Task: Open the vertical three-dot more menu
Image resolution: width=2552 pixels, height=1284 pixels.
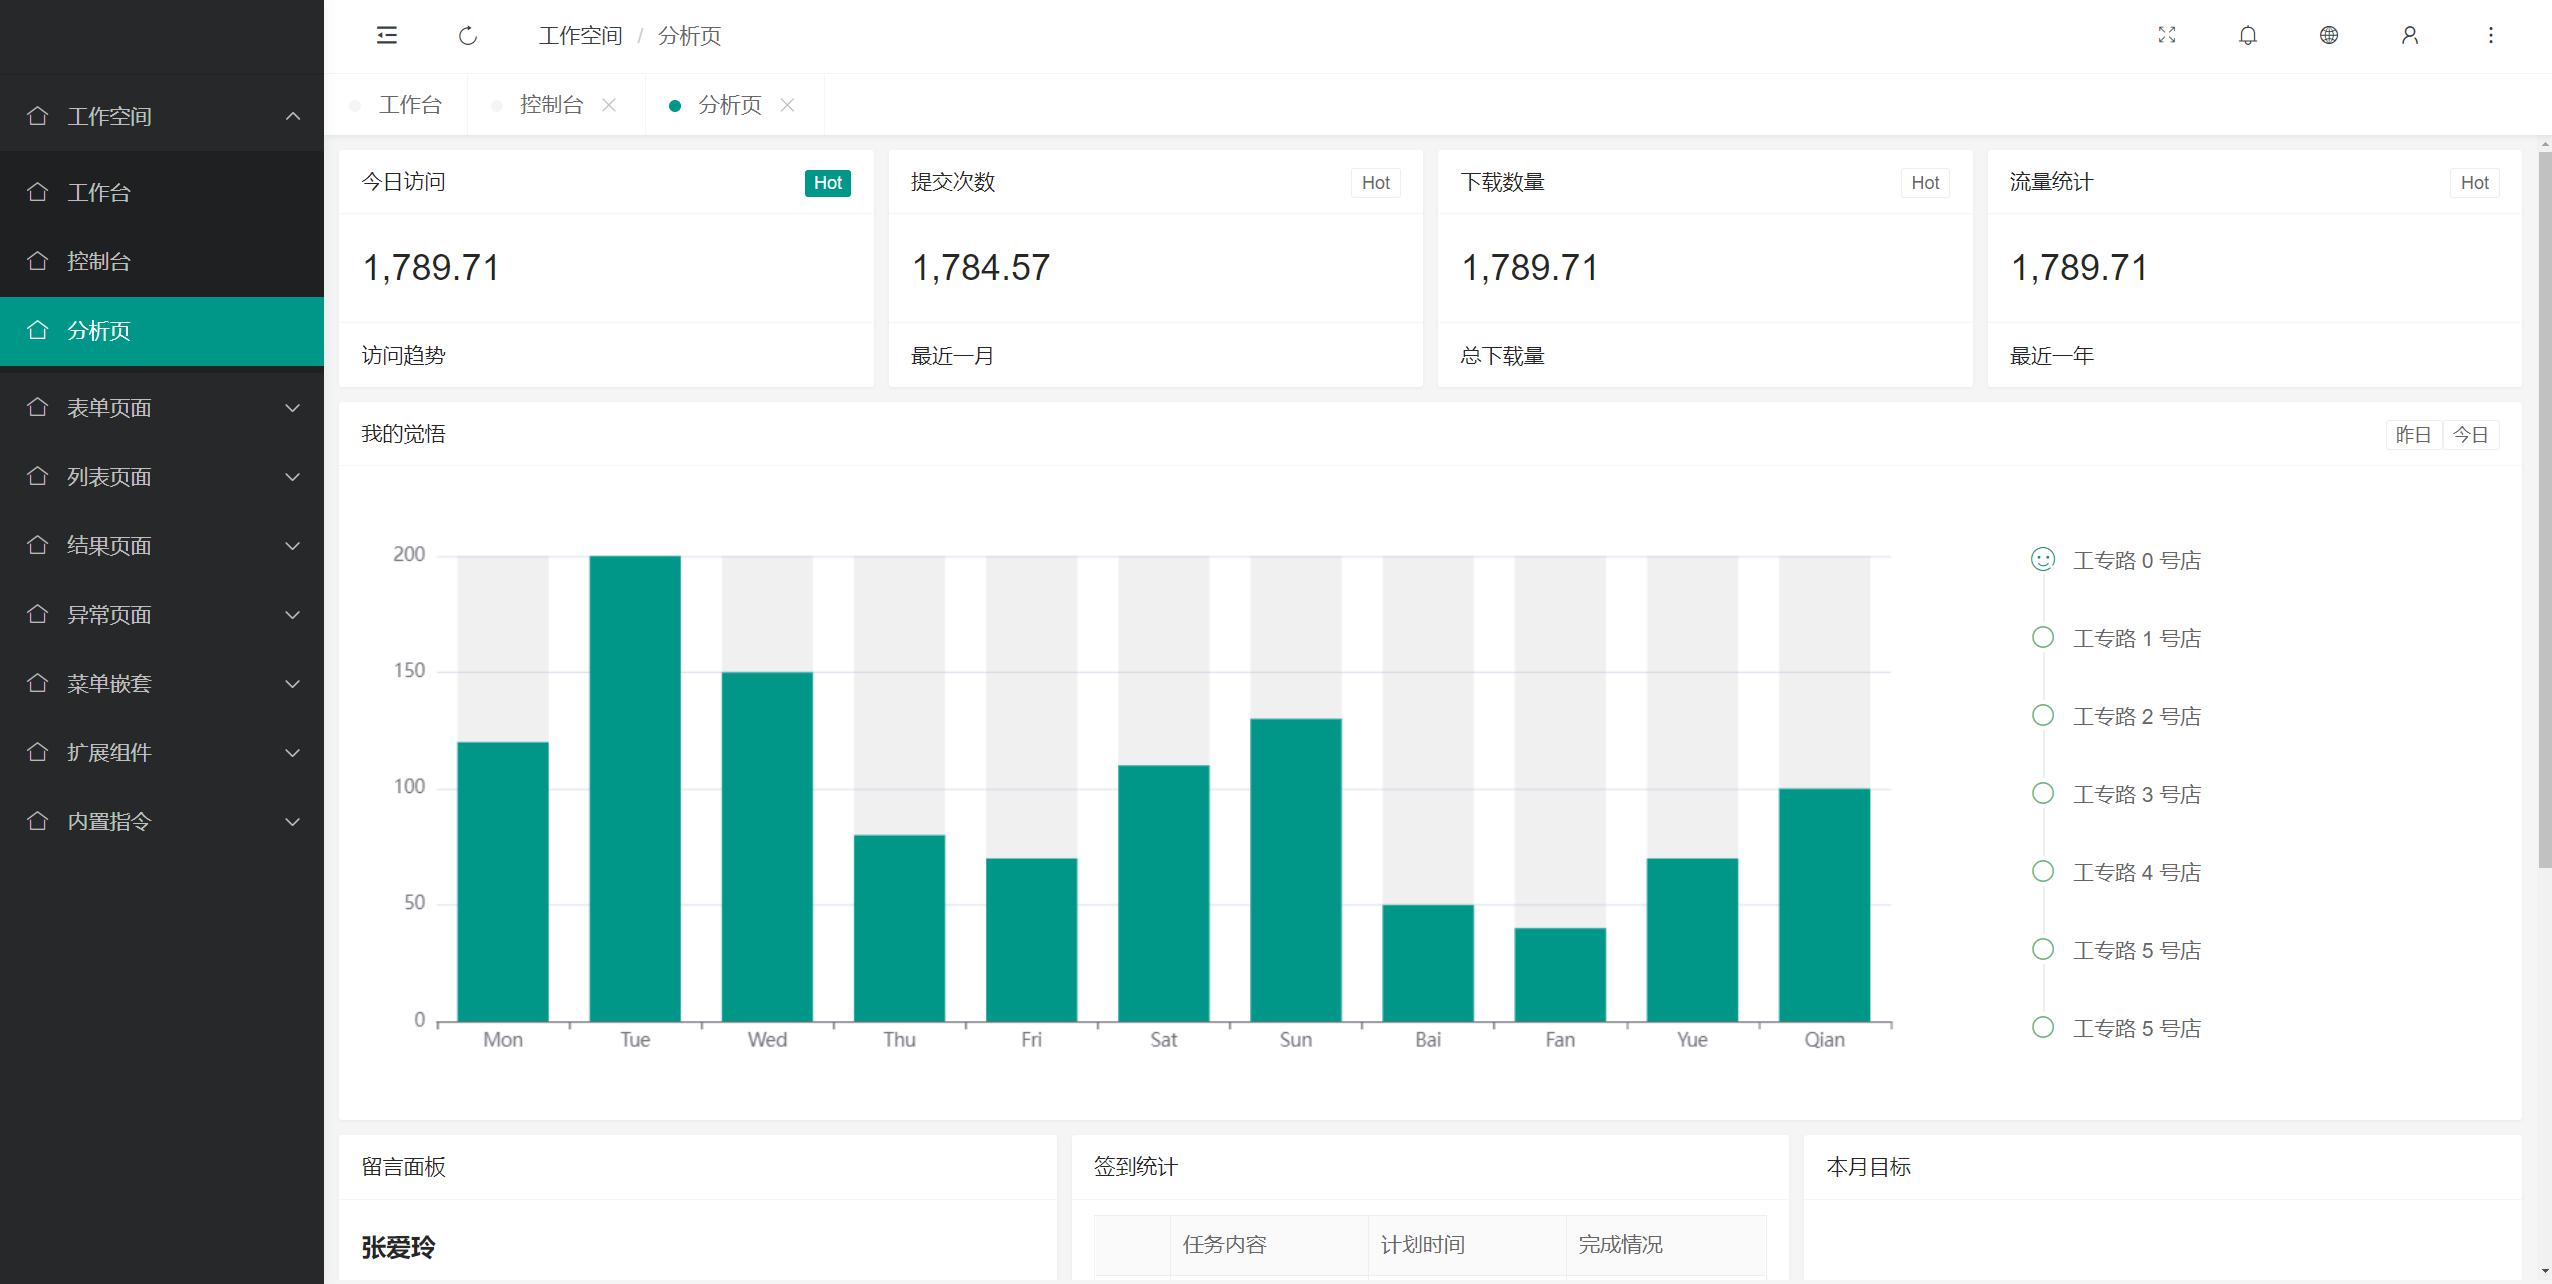Action: click(x=2491, y=36)
